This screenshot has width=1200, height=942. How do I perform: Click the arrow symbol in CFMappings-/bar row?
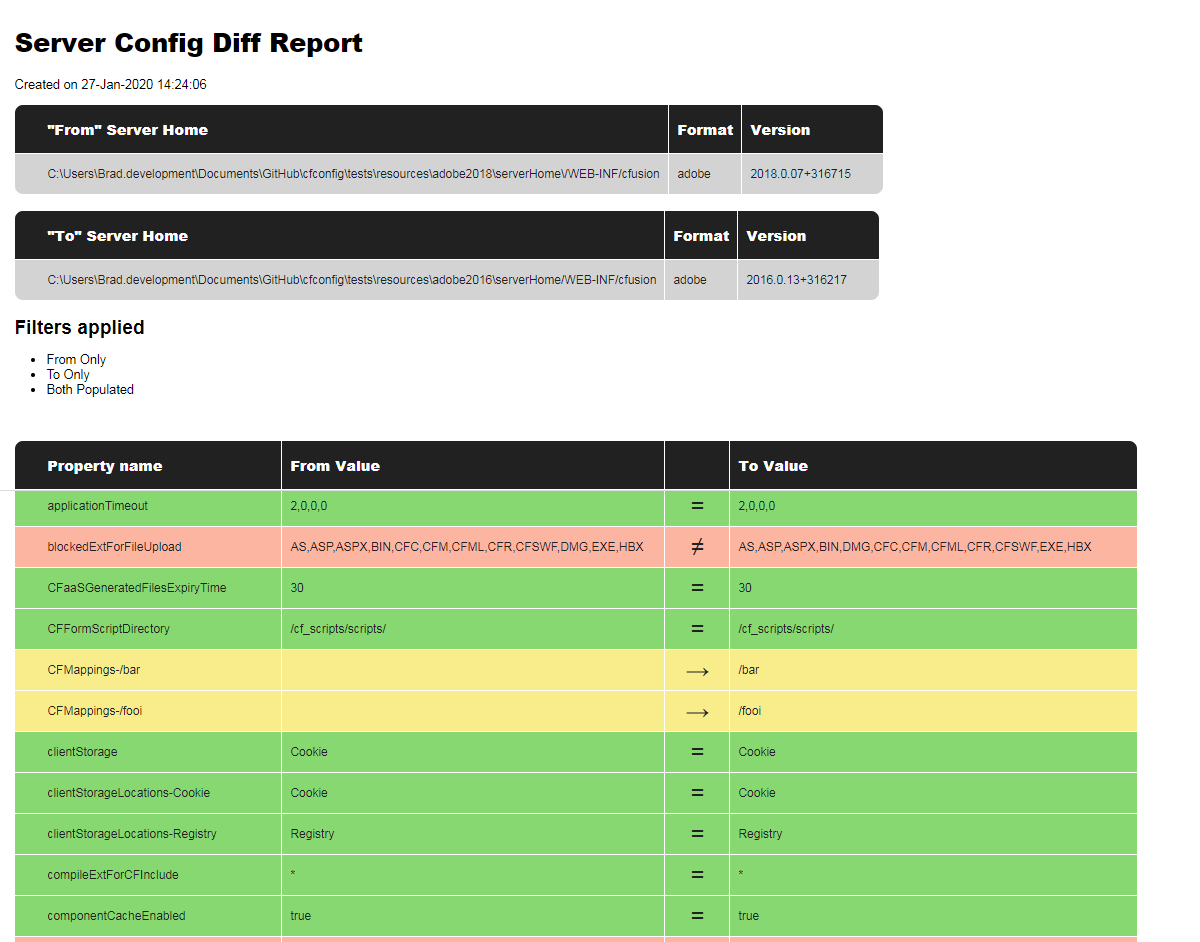(697, 671)
